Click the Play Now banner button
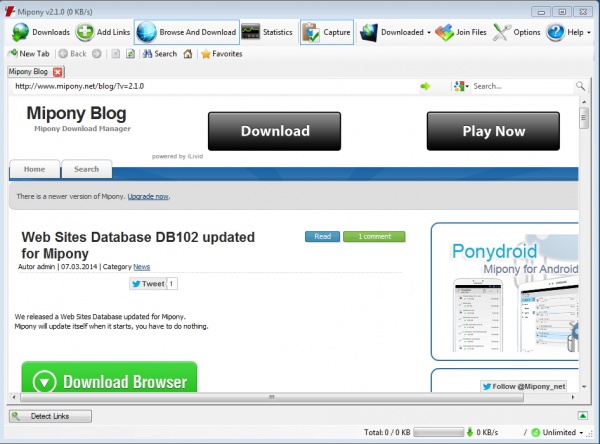 pyautogui.click(x=493, y=131)
